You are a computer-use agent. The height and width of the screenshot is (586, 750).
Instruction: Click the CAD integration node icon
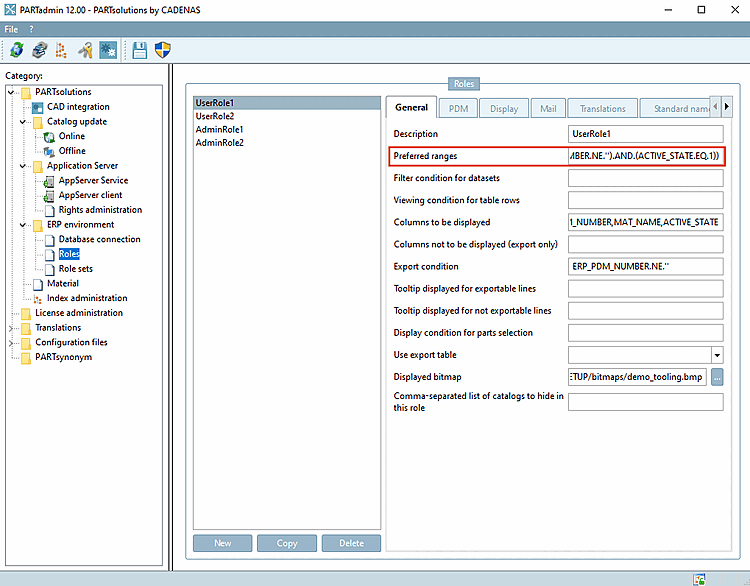pos(38,107)
